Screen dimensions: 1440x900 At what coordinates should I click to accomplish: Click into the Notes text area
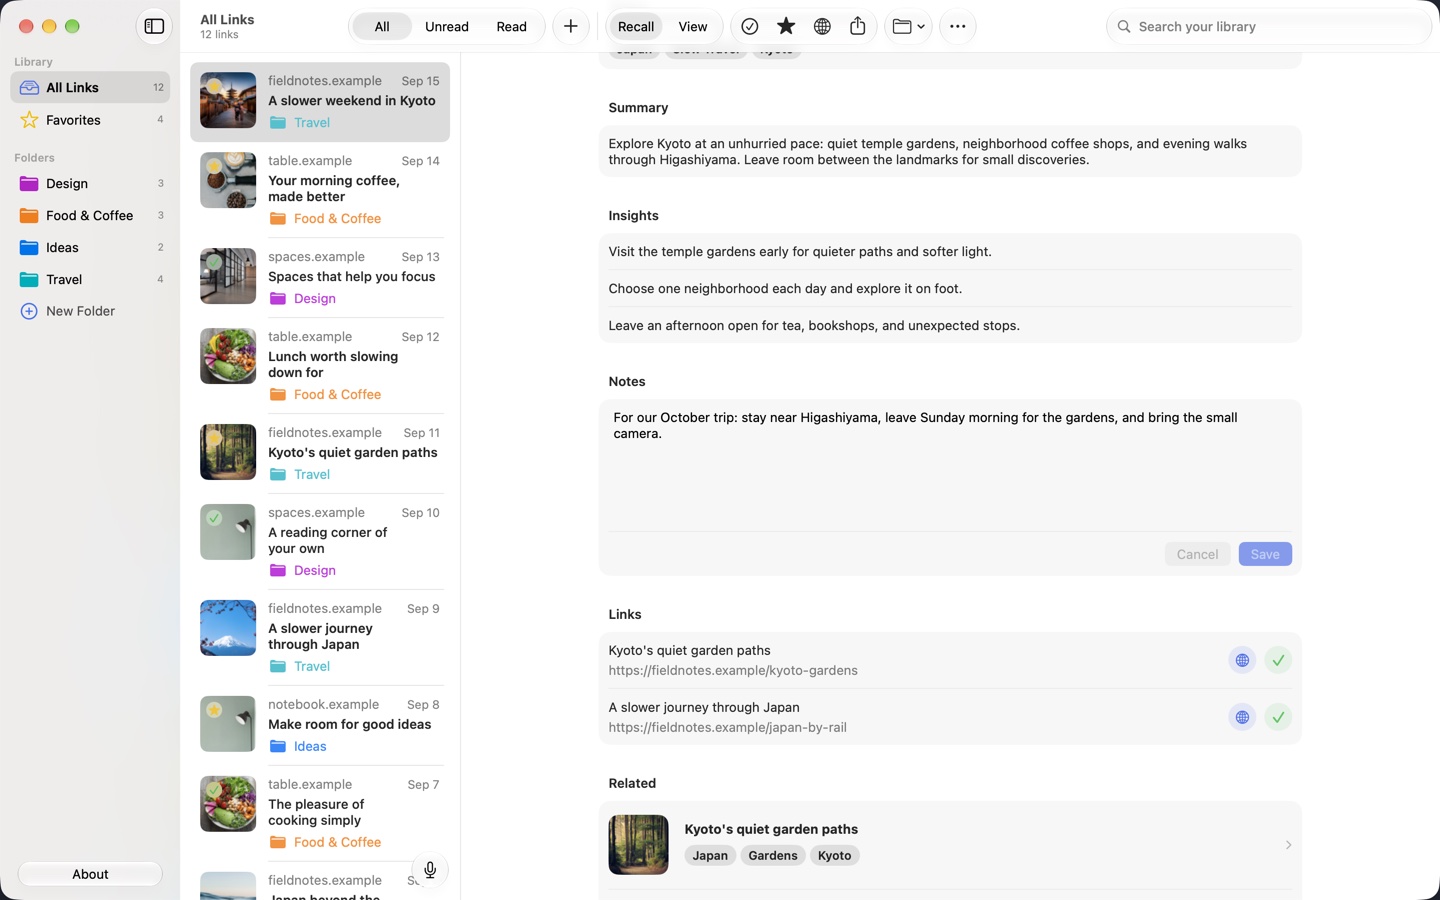tap(950, 465)
